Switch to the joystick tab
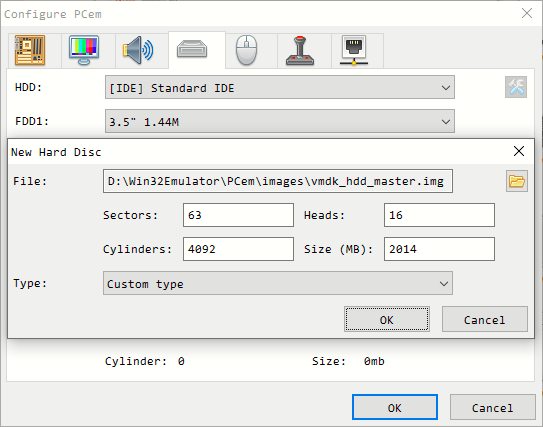The width and height of the screenshot is (543, 427). click(x=300, y=50)
